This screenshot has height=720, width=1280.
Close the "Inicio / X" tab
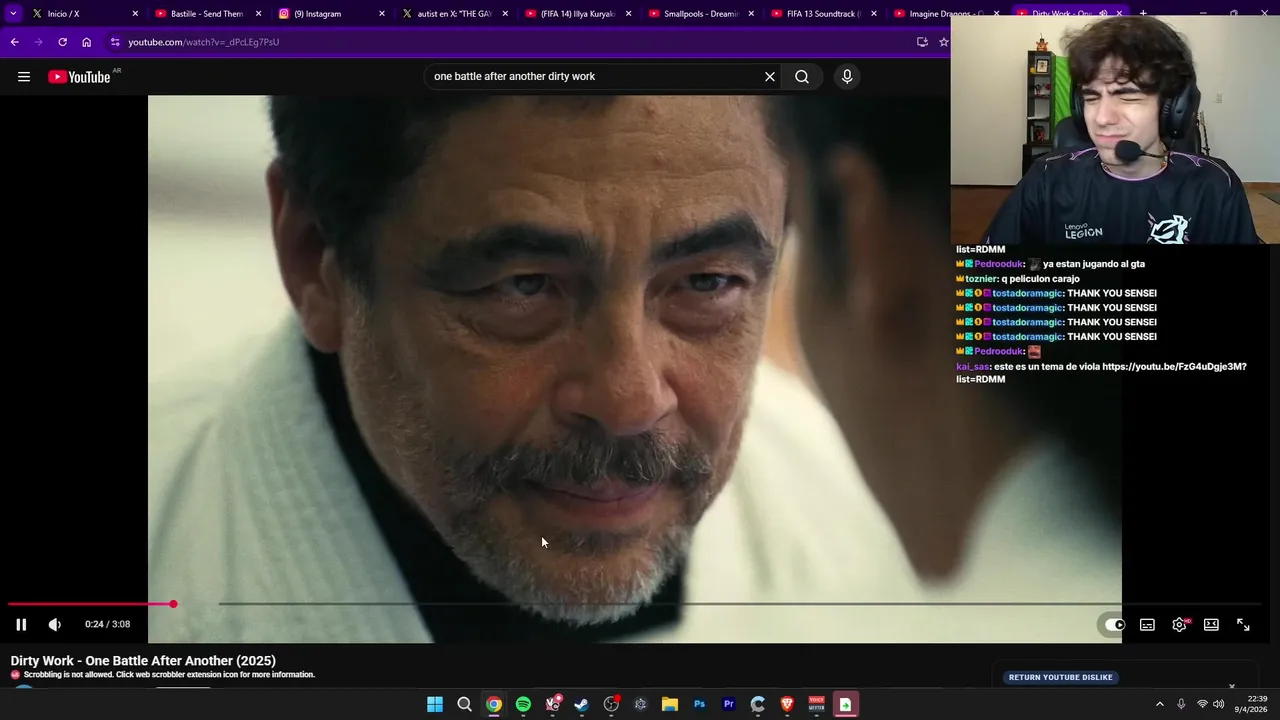pyautogui.click(x=135, y=14)
